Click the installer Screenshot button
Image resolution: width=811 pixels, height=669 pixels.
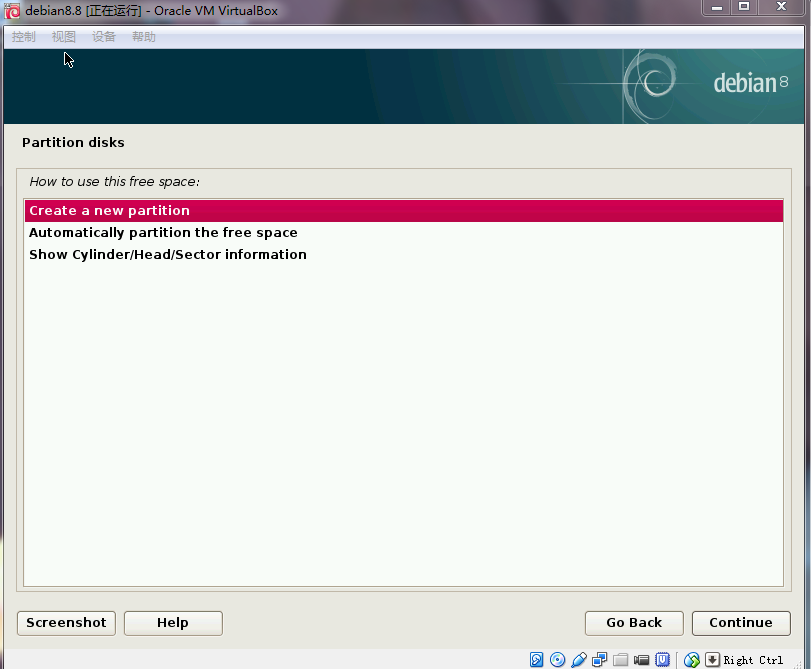point(66,623)
